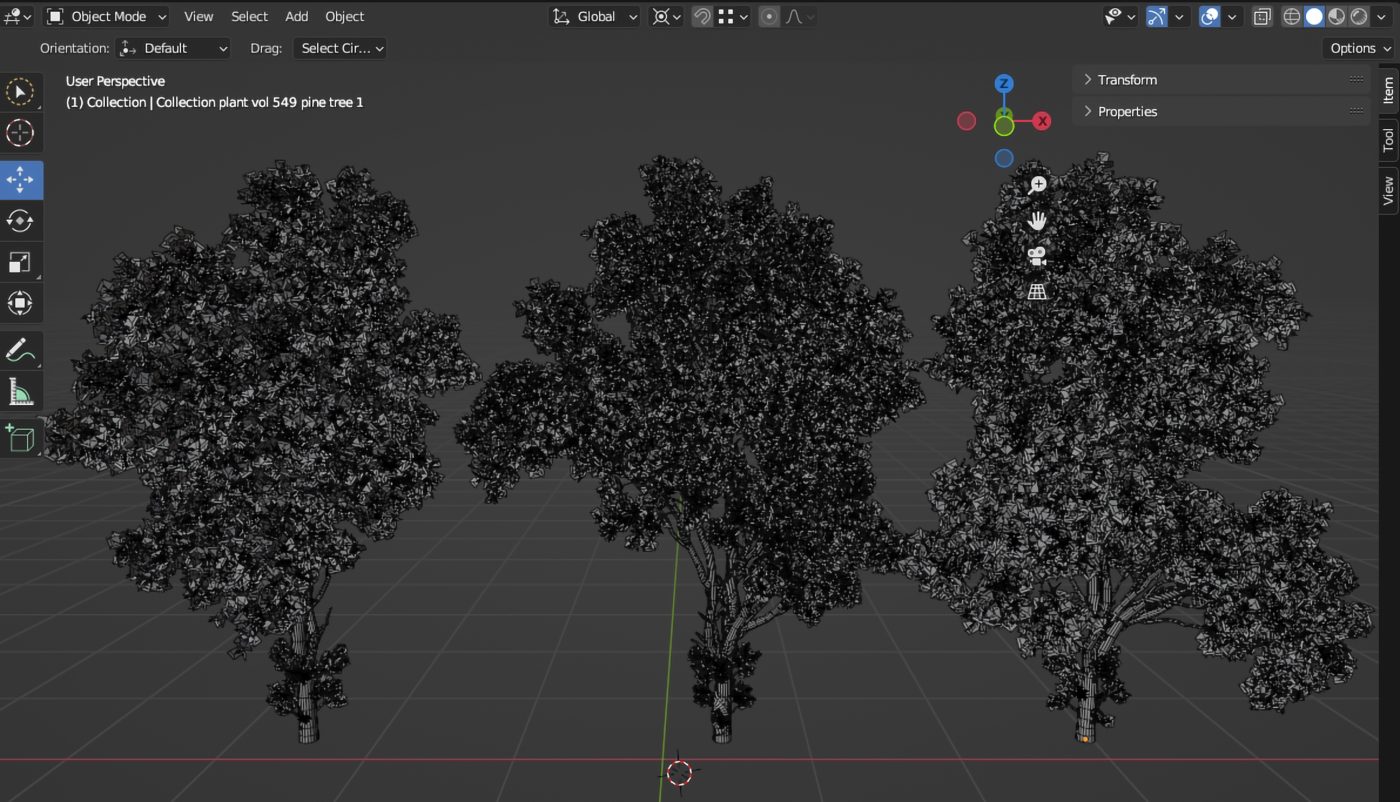The height and width of the screenshot is (802, 1400).
Task: Click the pan hand viewport icon
Action: coord(1038,220)
